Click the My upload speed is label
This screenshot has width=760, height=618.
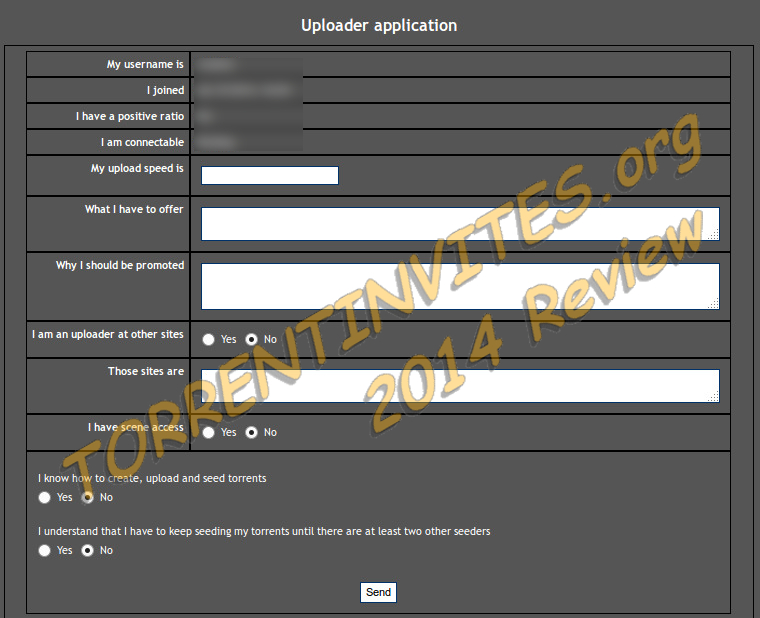(x=137, y=168)
